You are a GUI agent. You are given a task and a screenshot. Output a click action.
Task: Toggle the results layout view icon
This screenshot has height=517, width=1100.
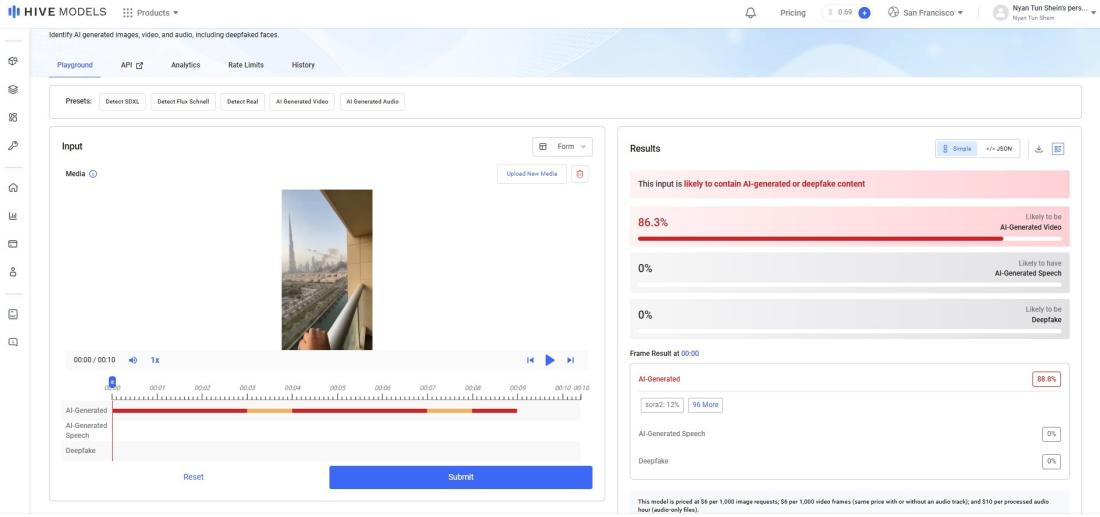pyautogui.click(x=1058, y=149)
